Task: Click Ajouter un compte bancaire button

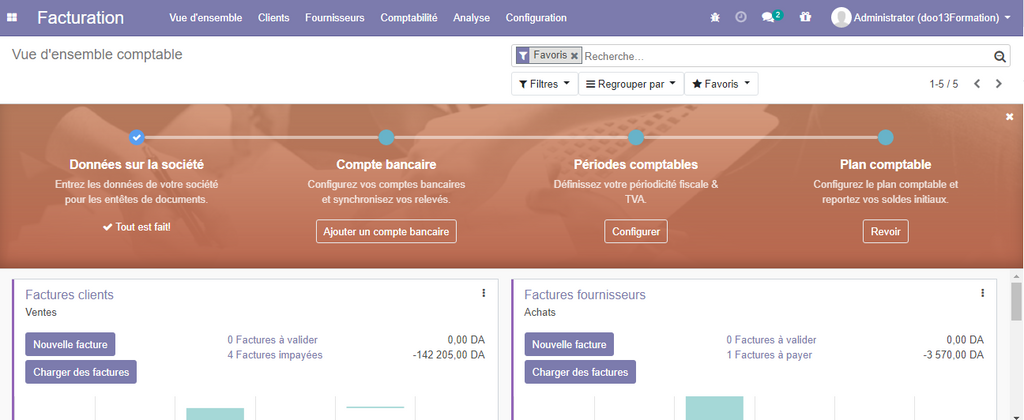Action: click(386, 232)
